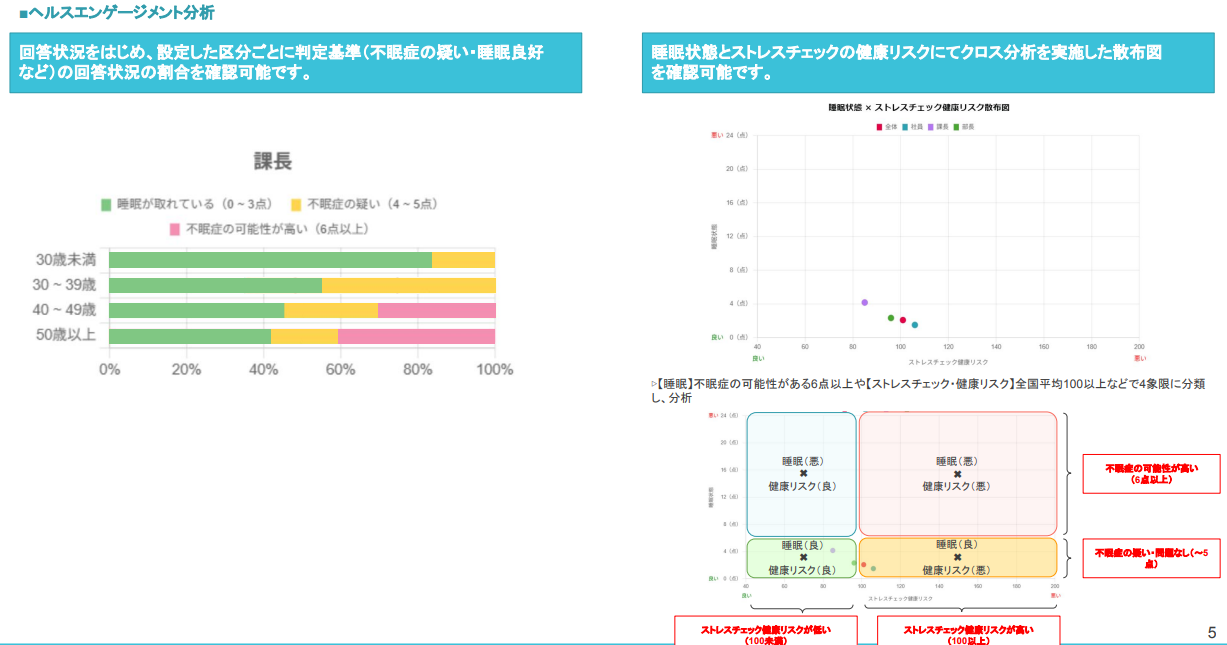
Task: Click the pink segment of the 50歳以上 bar
Action: pyautogui.click(x=416, y=336)
